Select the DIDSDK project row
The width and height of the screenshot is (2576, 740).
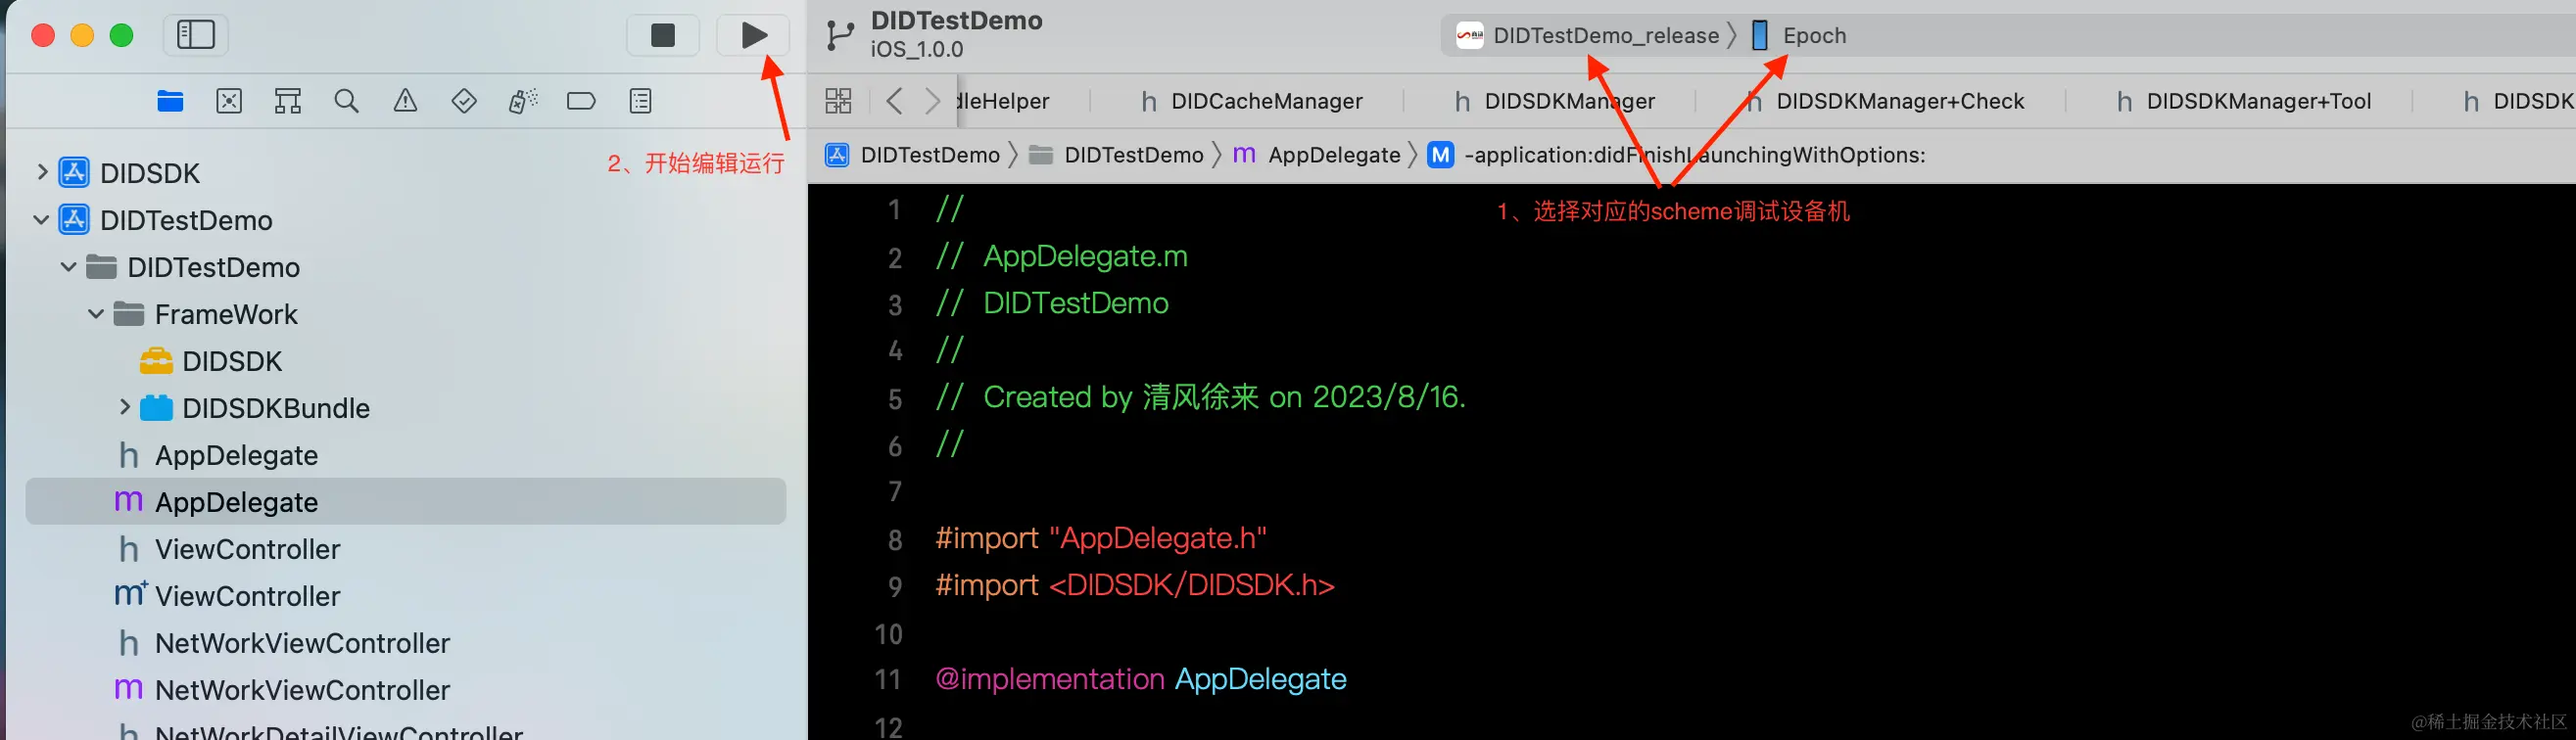coord(405,173)
